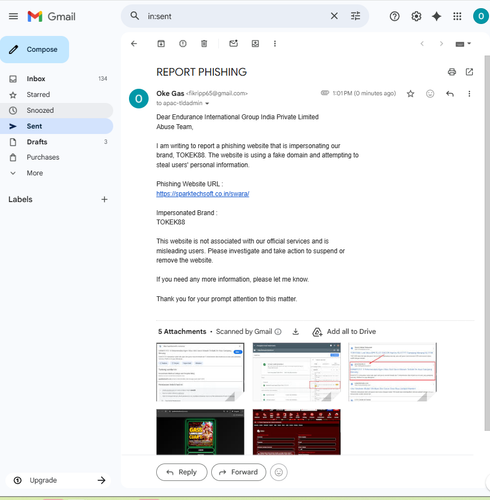Screen dimensions: 490x500
Task: Click the search magnifier icon
Action: click(x=135, y=16)
